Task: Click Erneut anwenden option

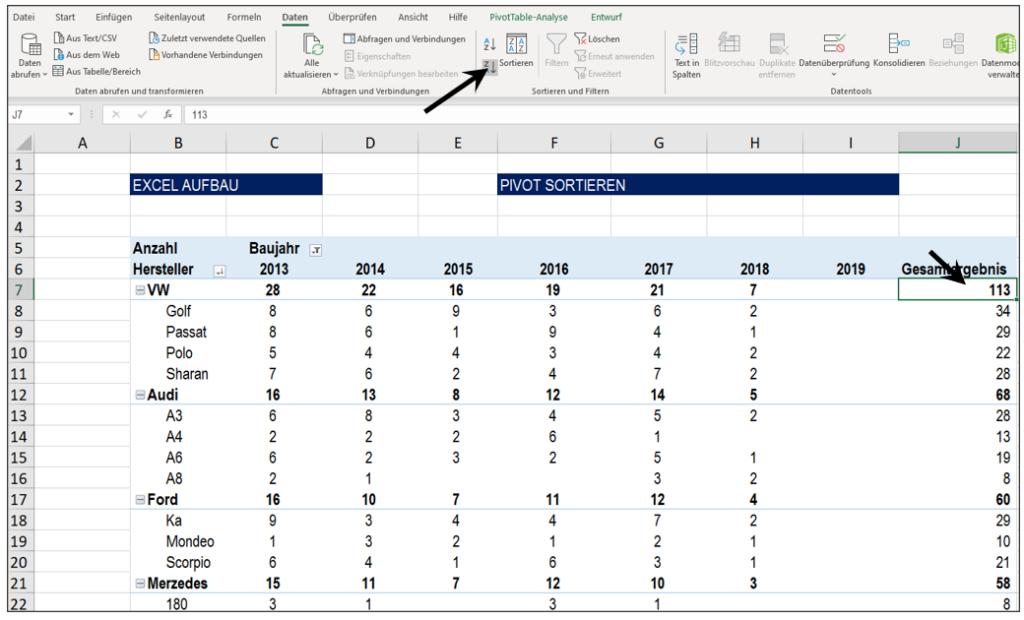Action: pos(614,56)
